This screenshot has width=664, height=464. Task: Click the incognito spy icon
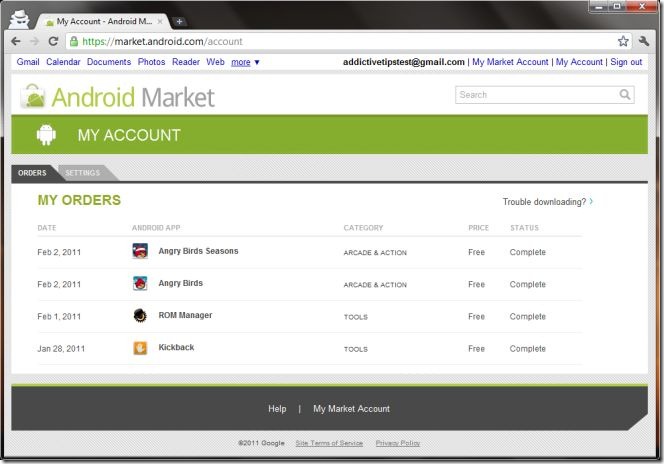[x=19, y=19]
